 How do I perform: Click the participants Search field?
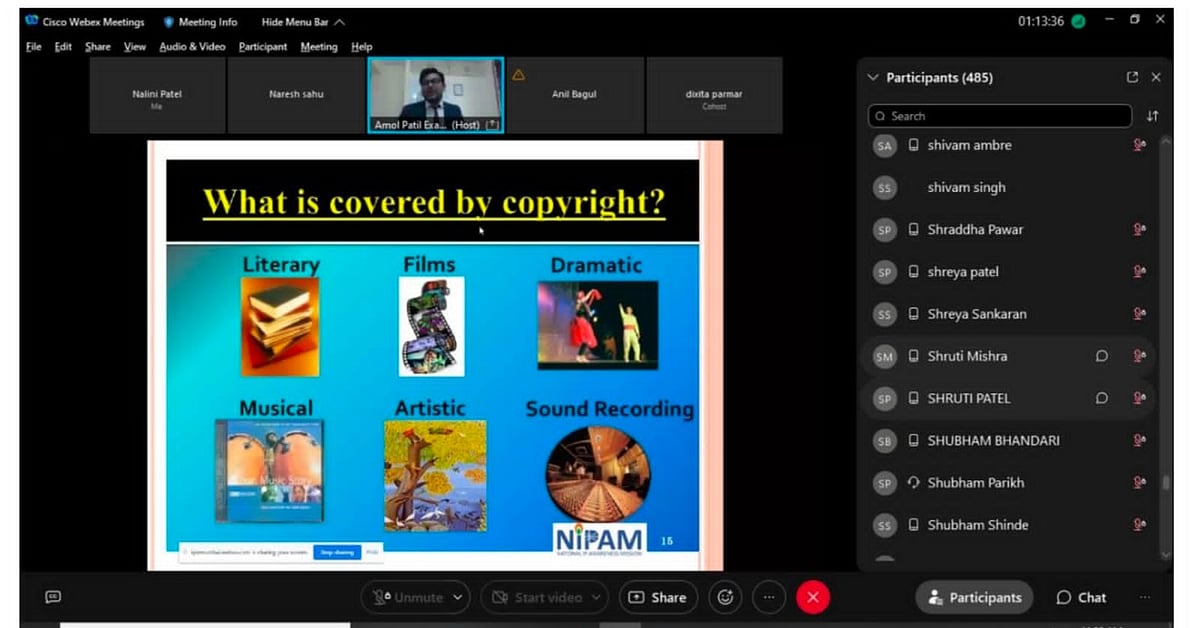(x=1000, y=116)
